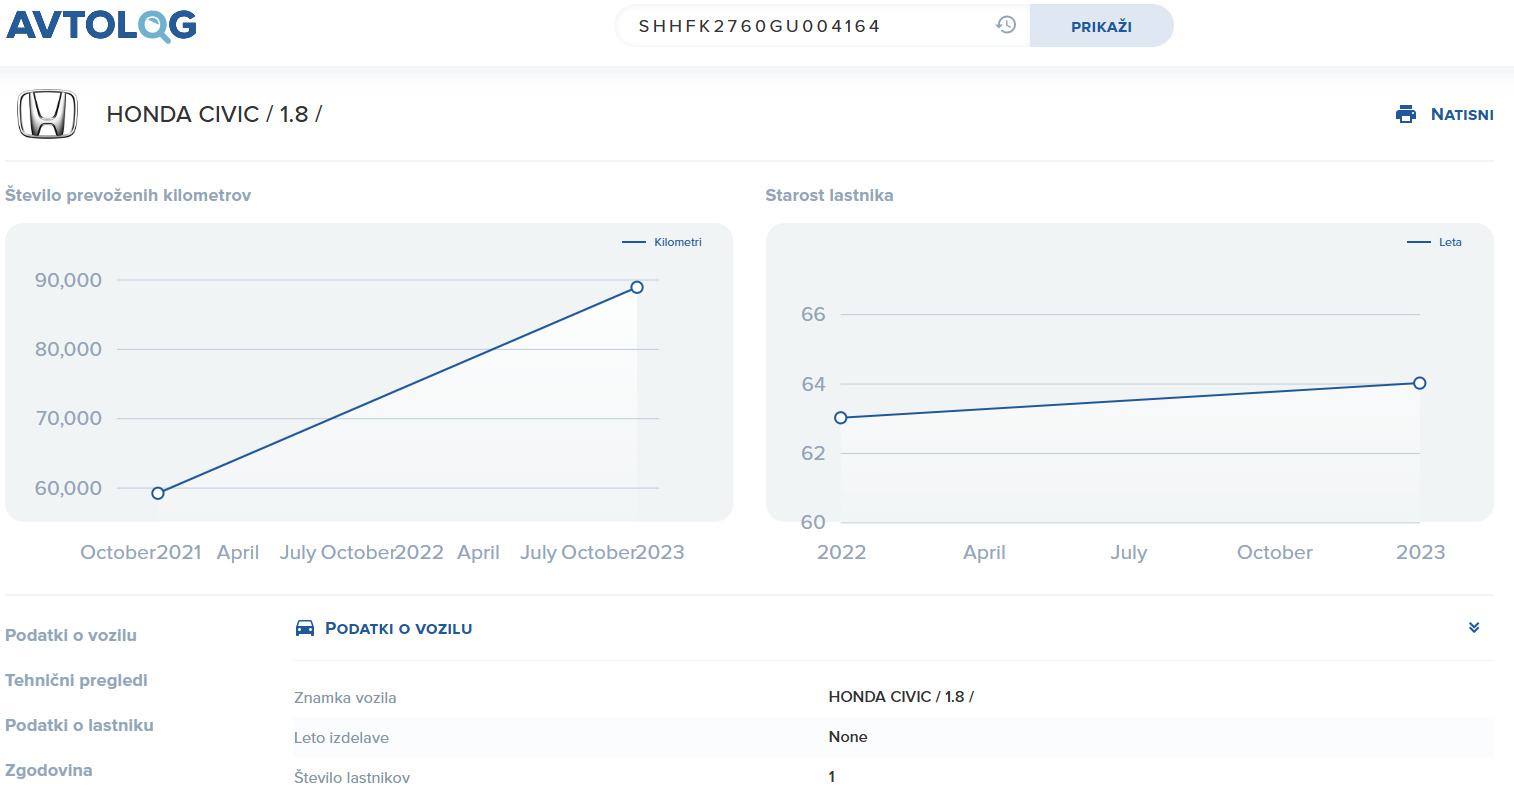Collapse the Podatki o vozilu section
Image resolution: width=1514 pixels, height=791 pixels.
tap(1474, 628)
